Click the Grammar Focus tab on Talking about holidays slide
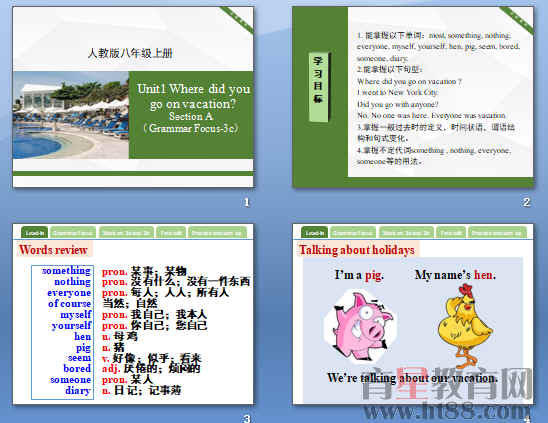Screen dimensions: 548x423 click(353, 232)
